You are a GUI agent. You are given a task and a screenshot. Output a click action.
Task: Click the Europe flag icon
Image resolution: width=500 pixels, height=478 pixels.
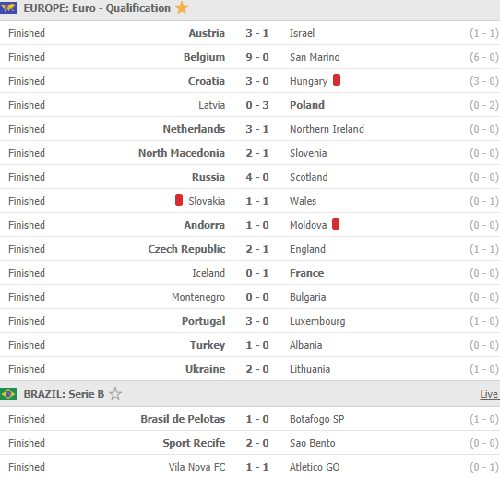tap(8, 8)
